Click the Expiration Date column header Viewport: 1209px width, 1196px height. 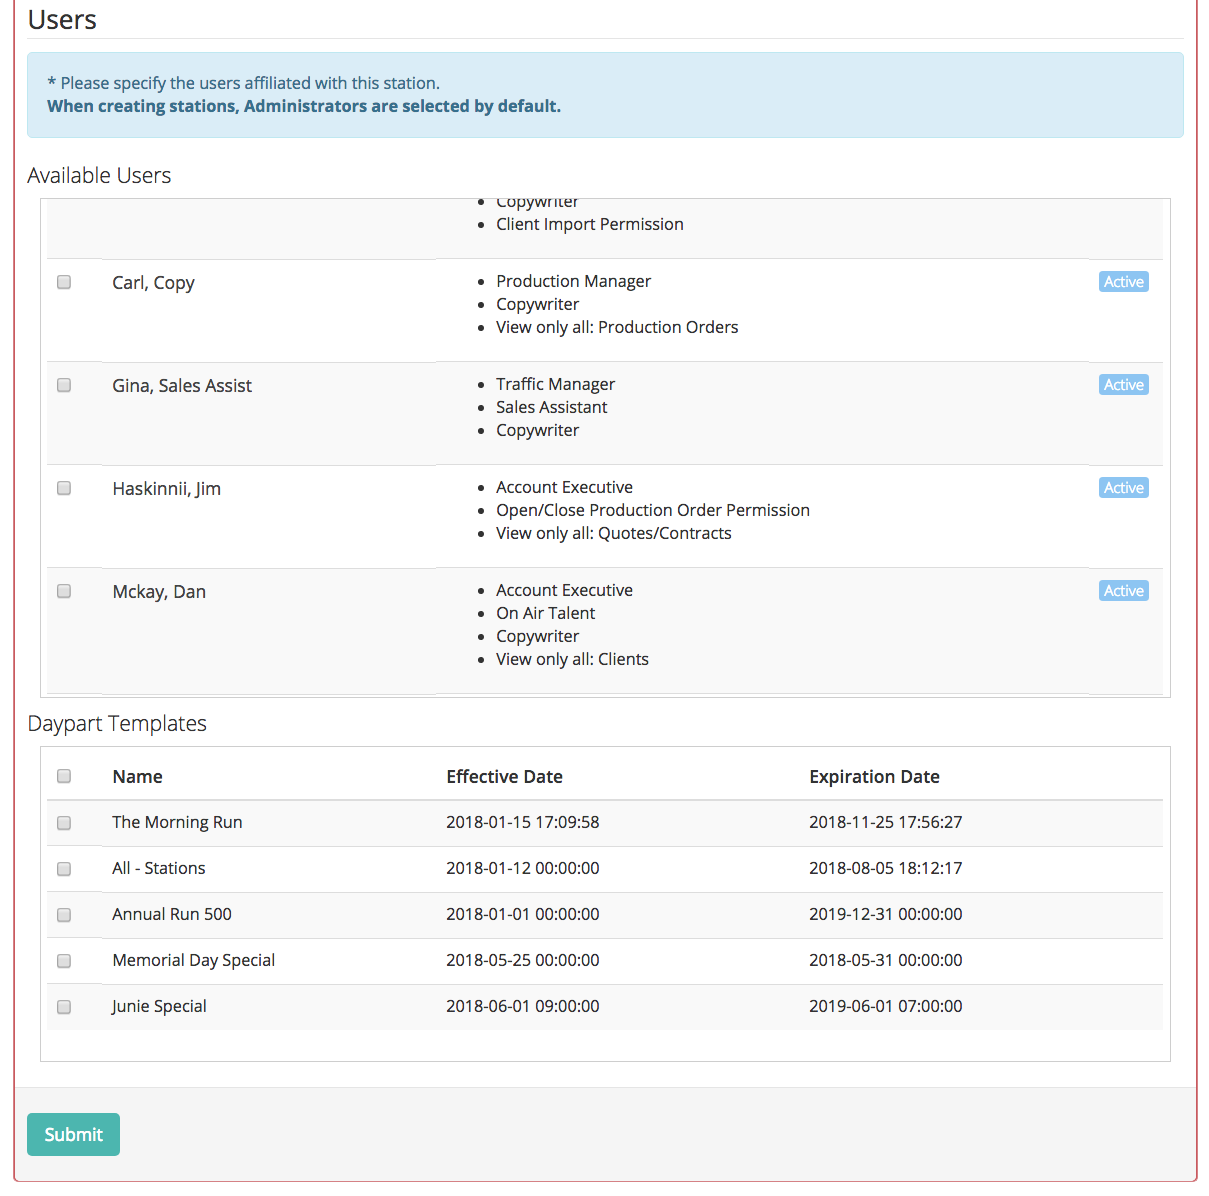pyautogui.click(x=874, y=777)
